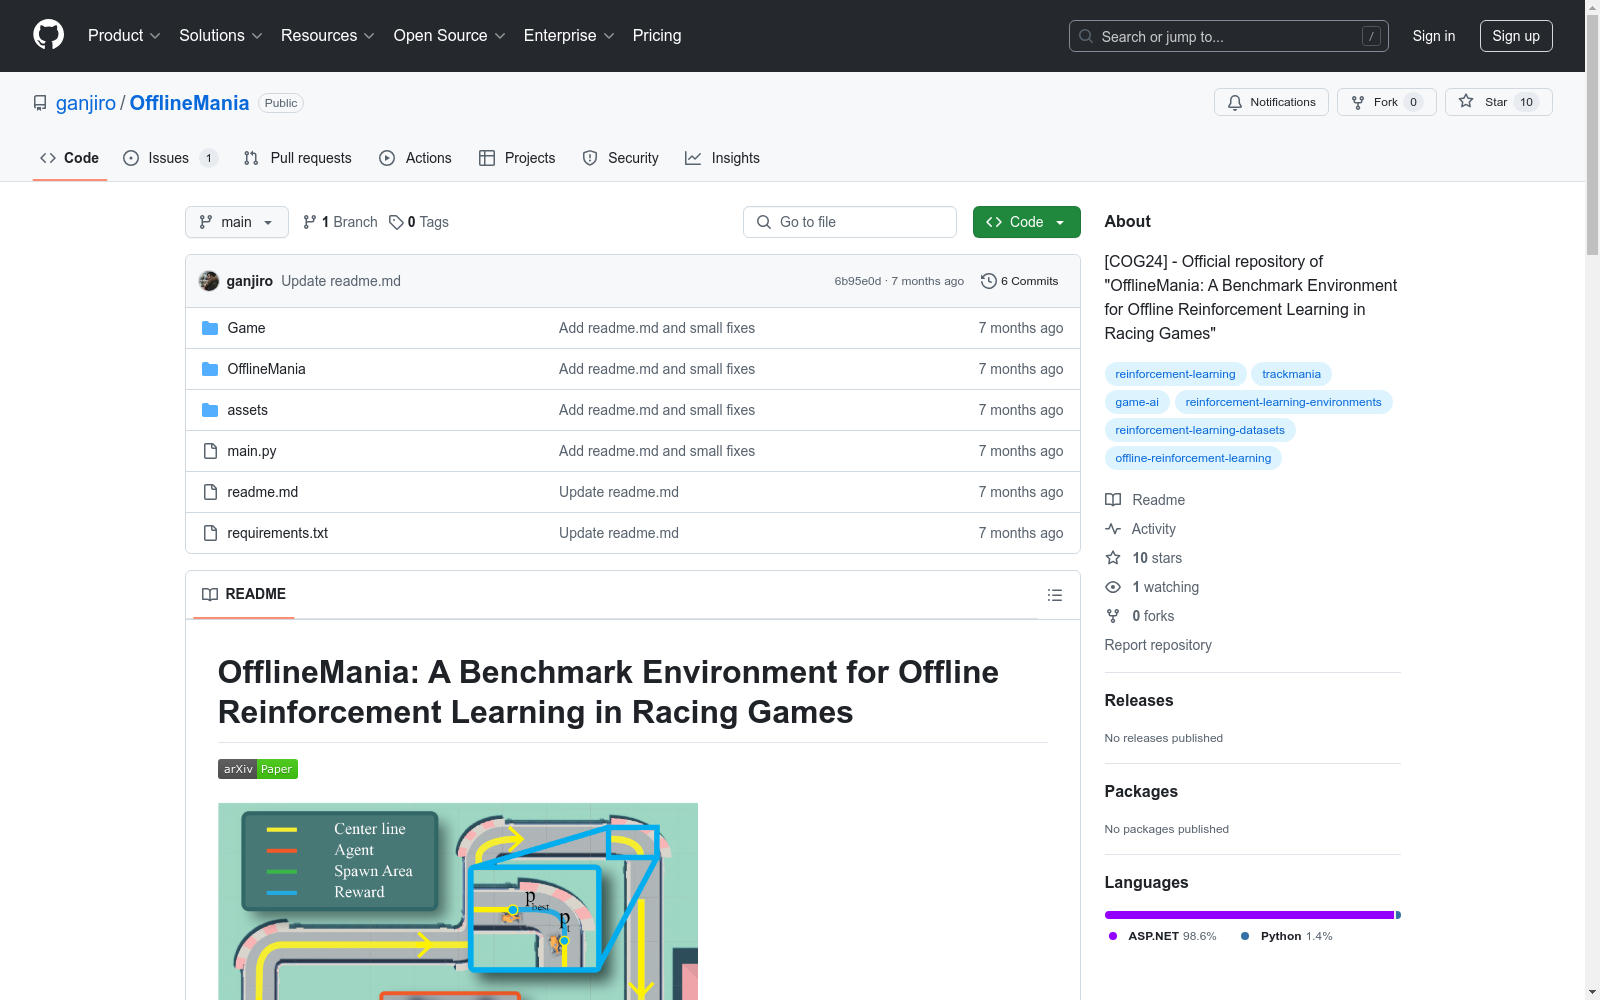Switch to the Pull requests tab

point(298,158)
